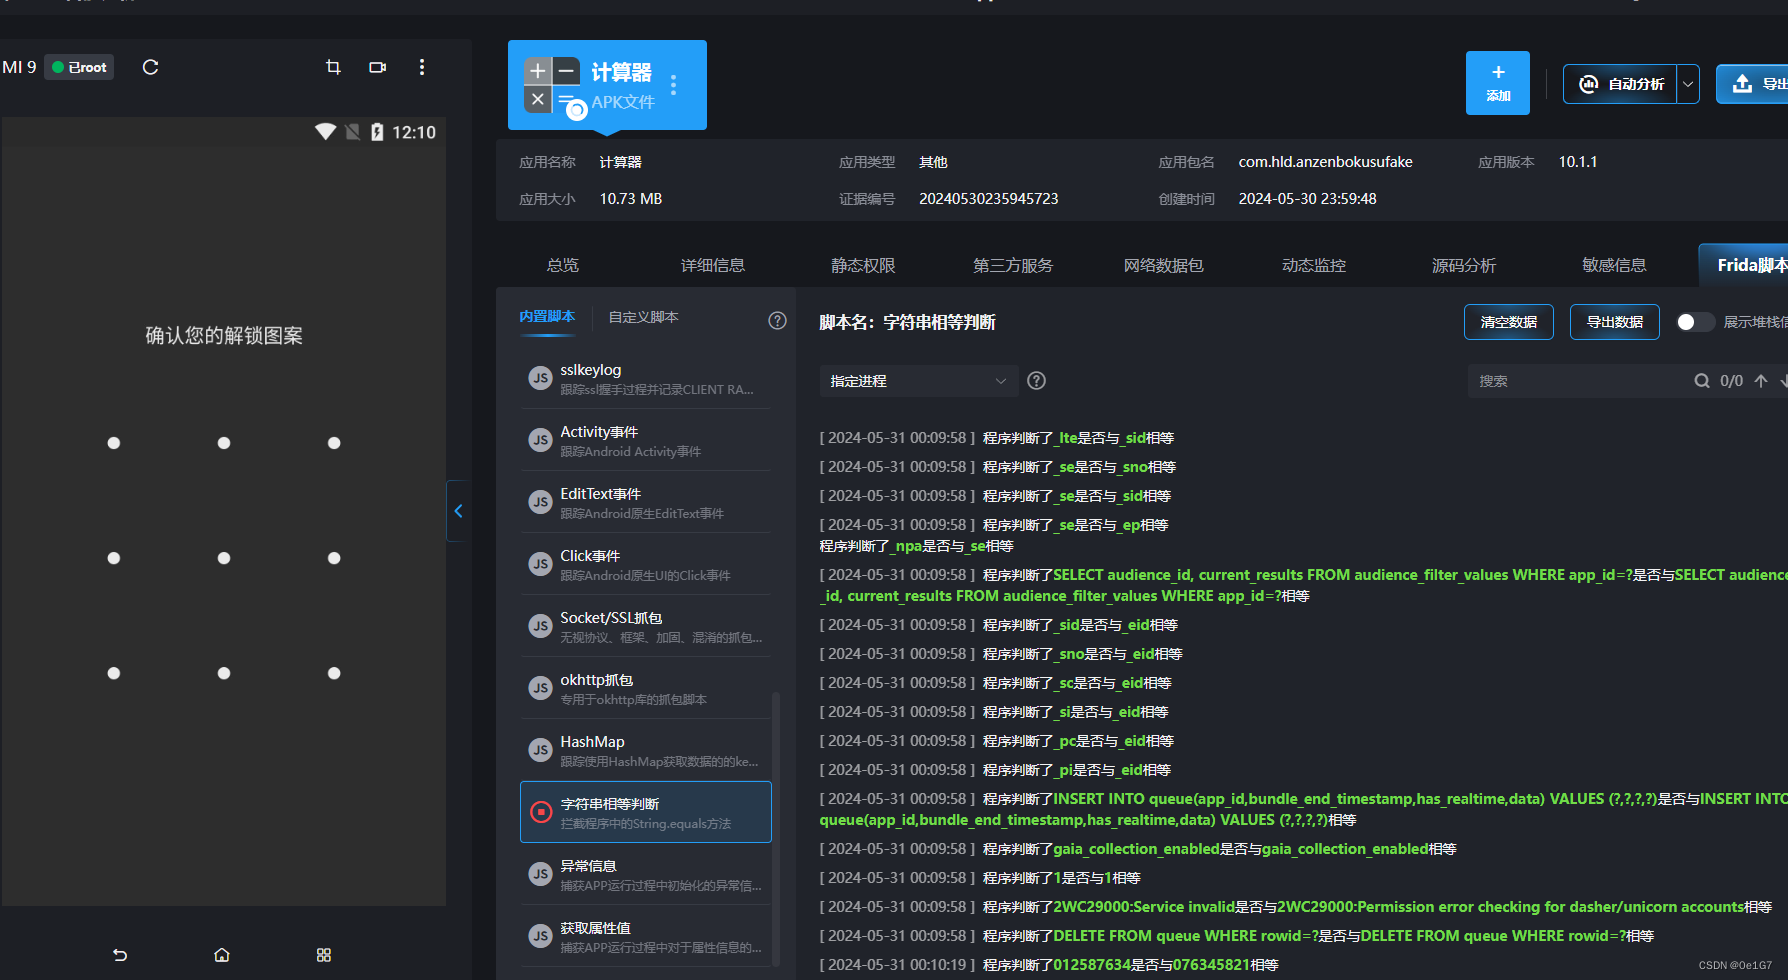Click the search magnifier icon
Screen dimensions: 1788x980
point(1701,381)
